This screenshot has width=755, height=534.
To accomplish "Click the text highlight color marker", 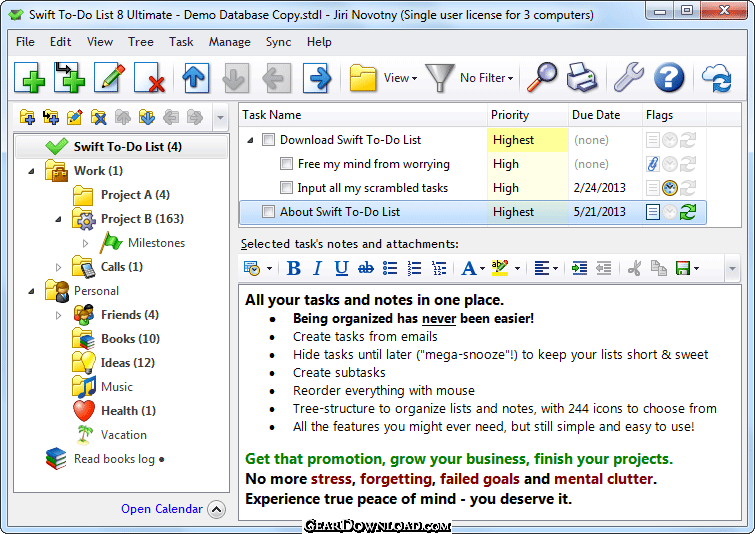I will (x=500, y=268).
